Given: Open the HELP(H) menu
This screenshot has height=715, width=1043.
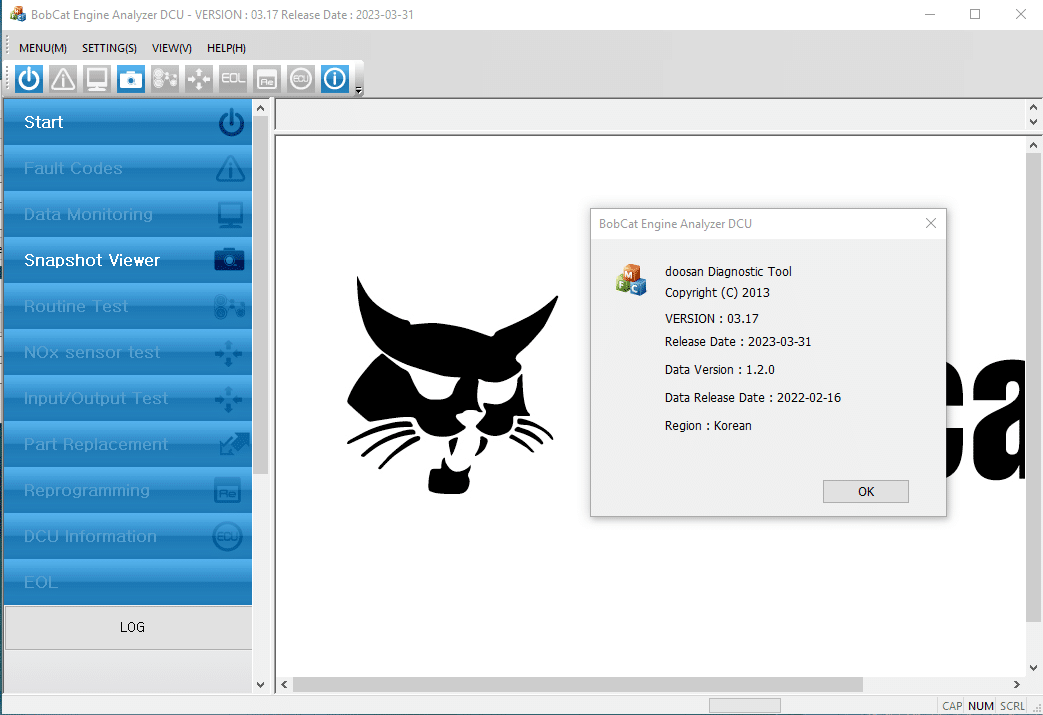Looking at the screenshot, I should pyautogui.click(x=226, y=48).
